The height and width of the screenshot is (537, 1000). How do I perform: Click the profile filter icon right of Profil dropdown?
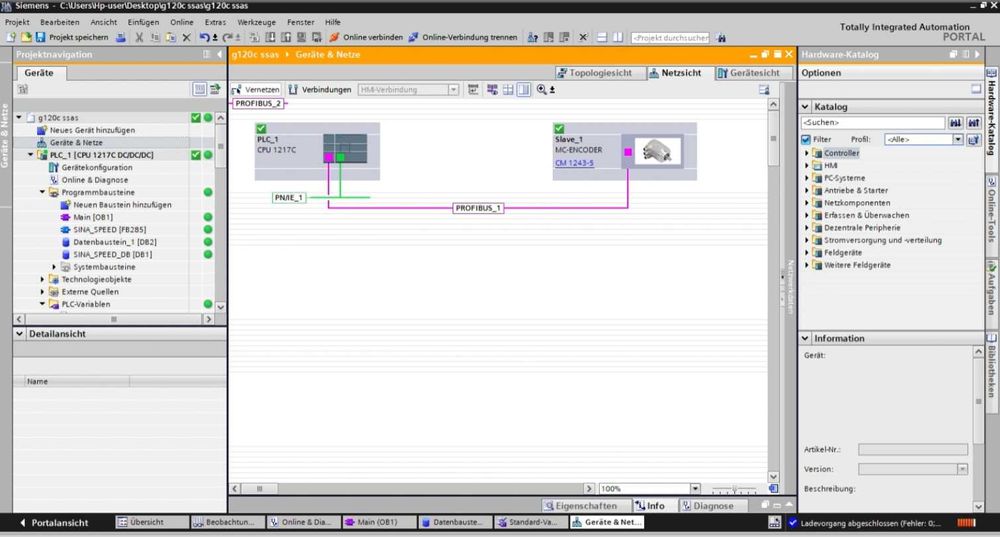(973, 139)
